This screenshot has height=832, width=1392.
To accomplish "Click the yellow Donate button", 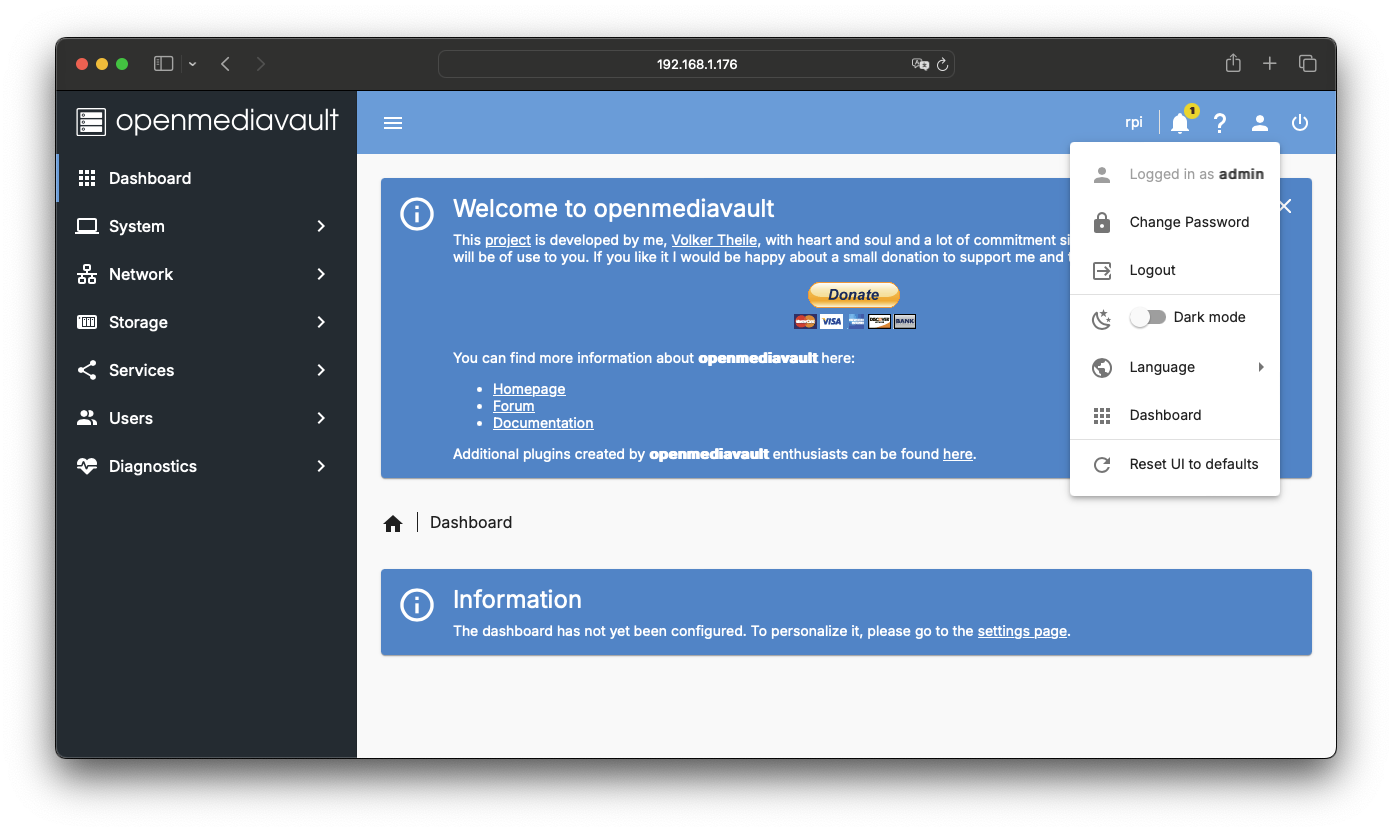I will [854, 295].
